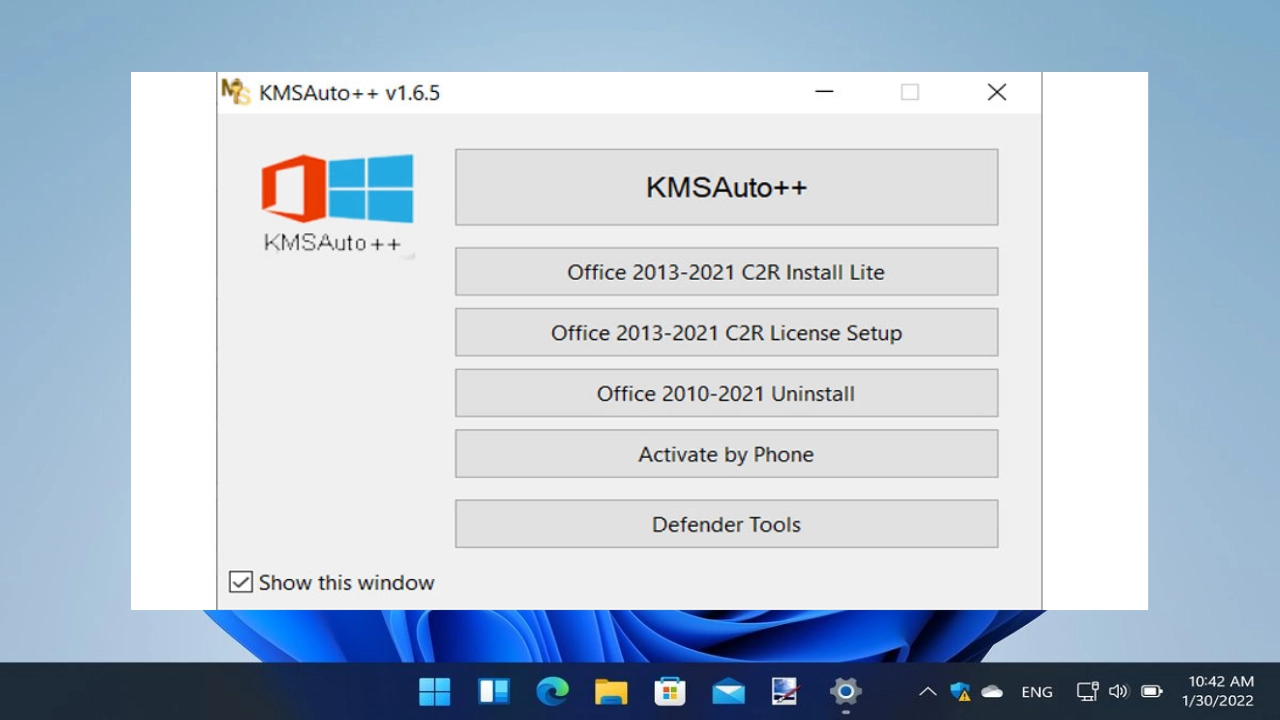Minimize the KMSAuto++ window

point(824,92)
